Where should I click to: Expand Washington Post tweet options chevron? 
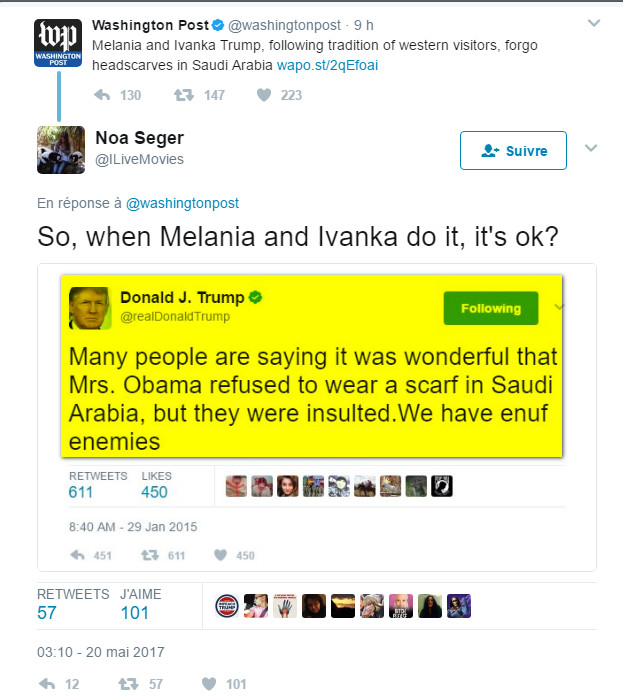[592, 23]
